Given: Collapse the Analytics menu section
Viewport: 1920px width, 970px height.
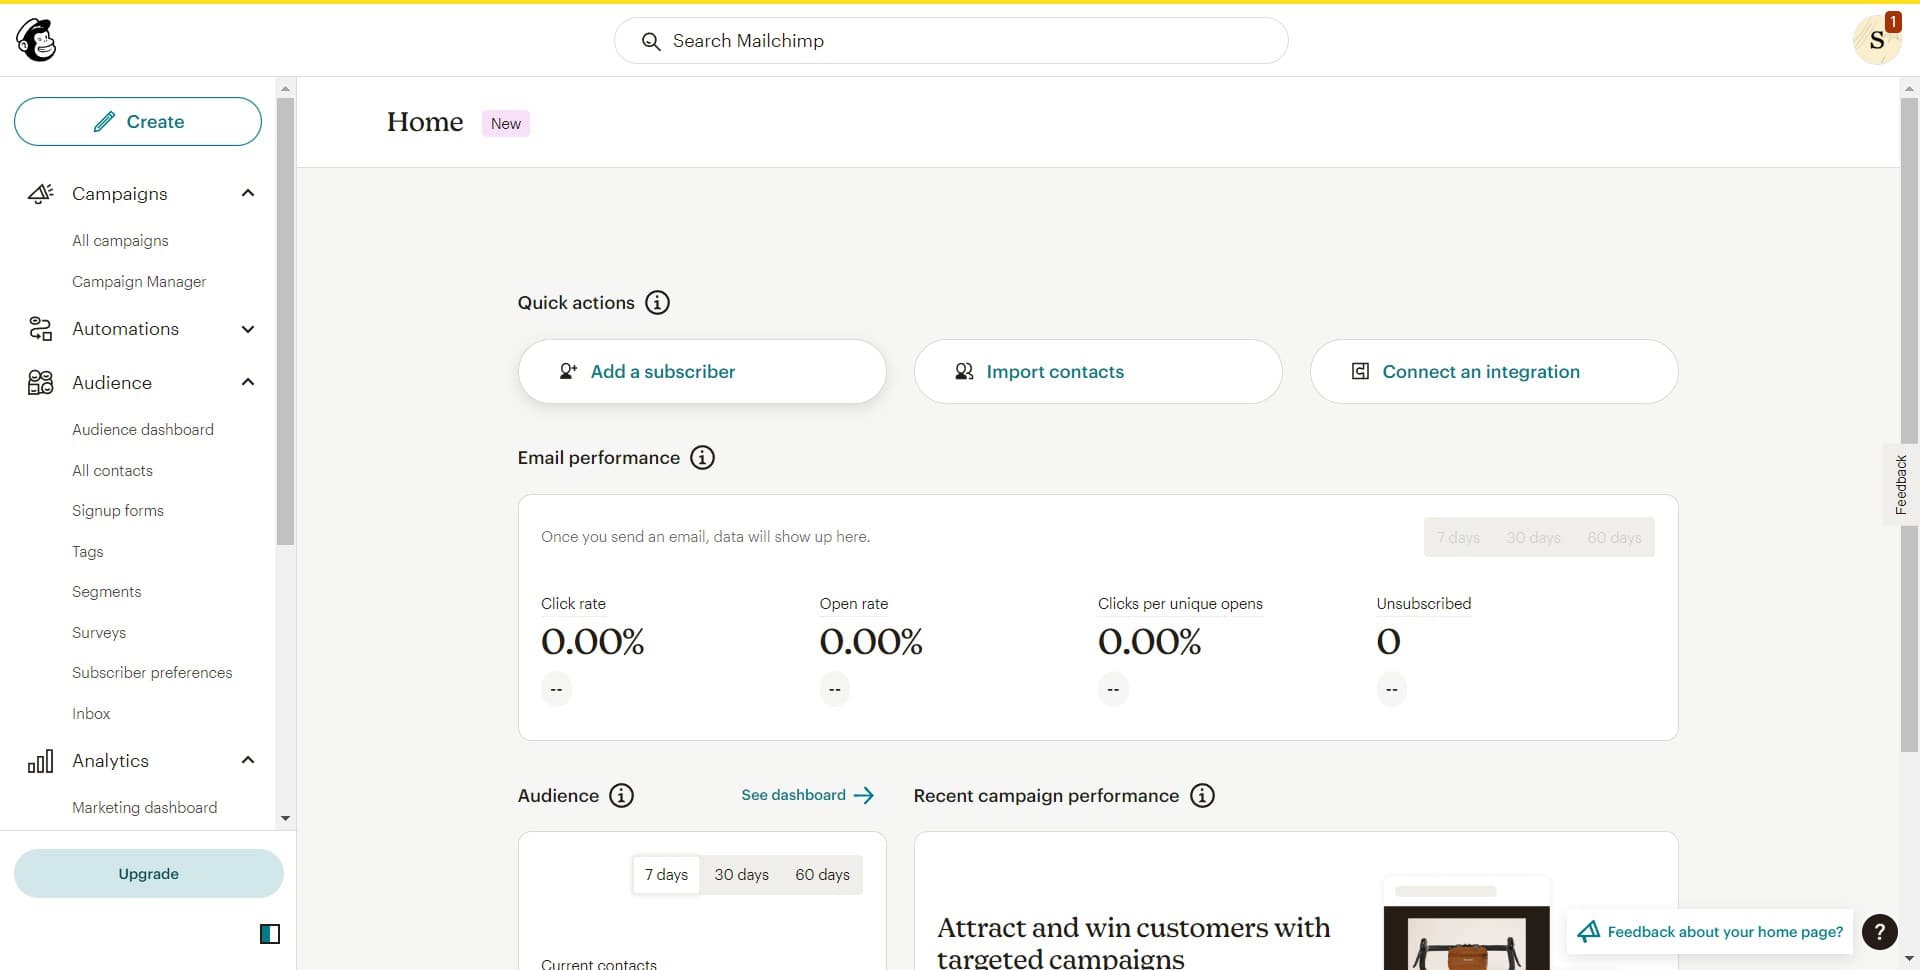Looking at the screenshot, I should point(248,761).
